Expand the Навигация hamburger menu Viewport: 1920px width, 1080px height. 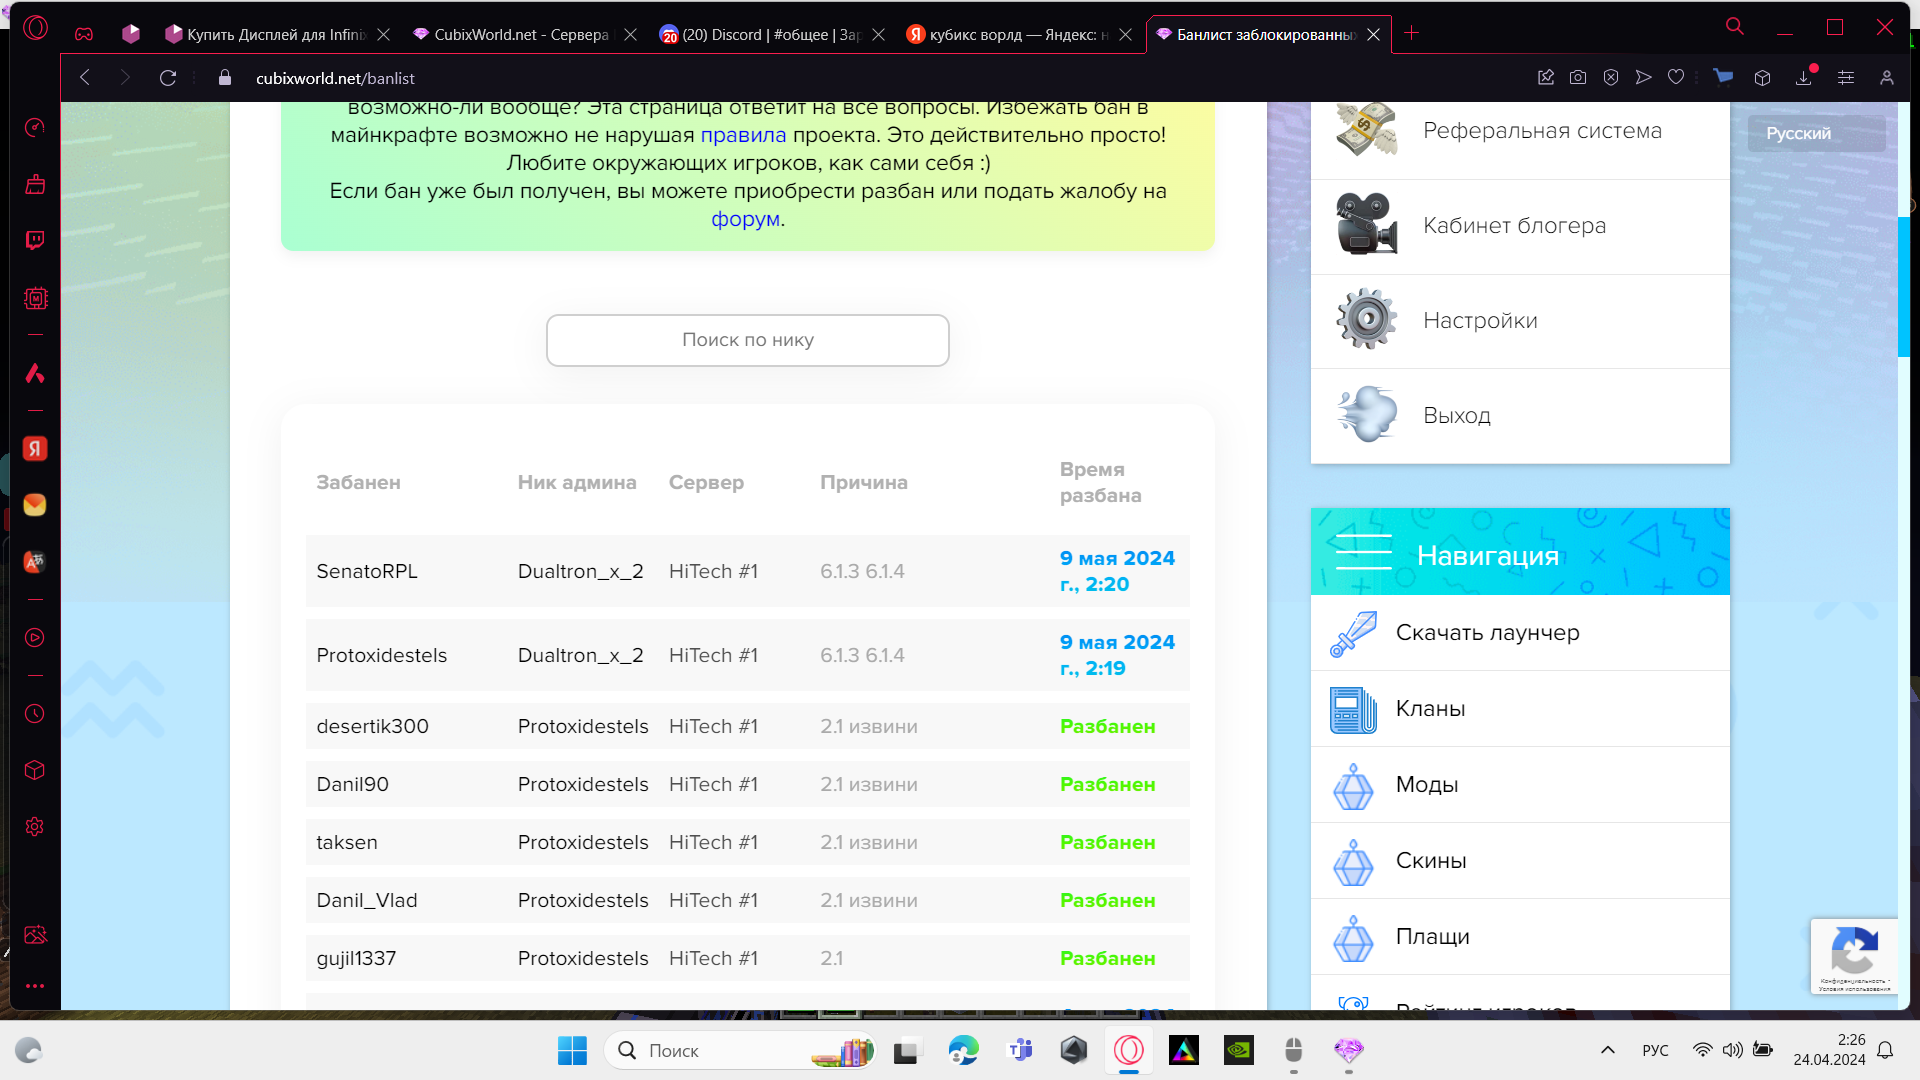(x=1363, y=553)
